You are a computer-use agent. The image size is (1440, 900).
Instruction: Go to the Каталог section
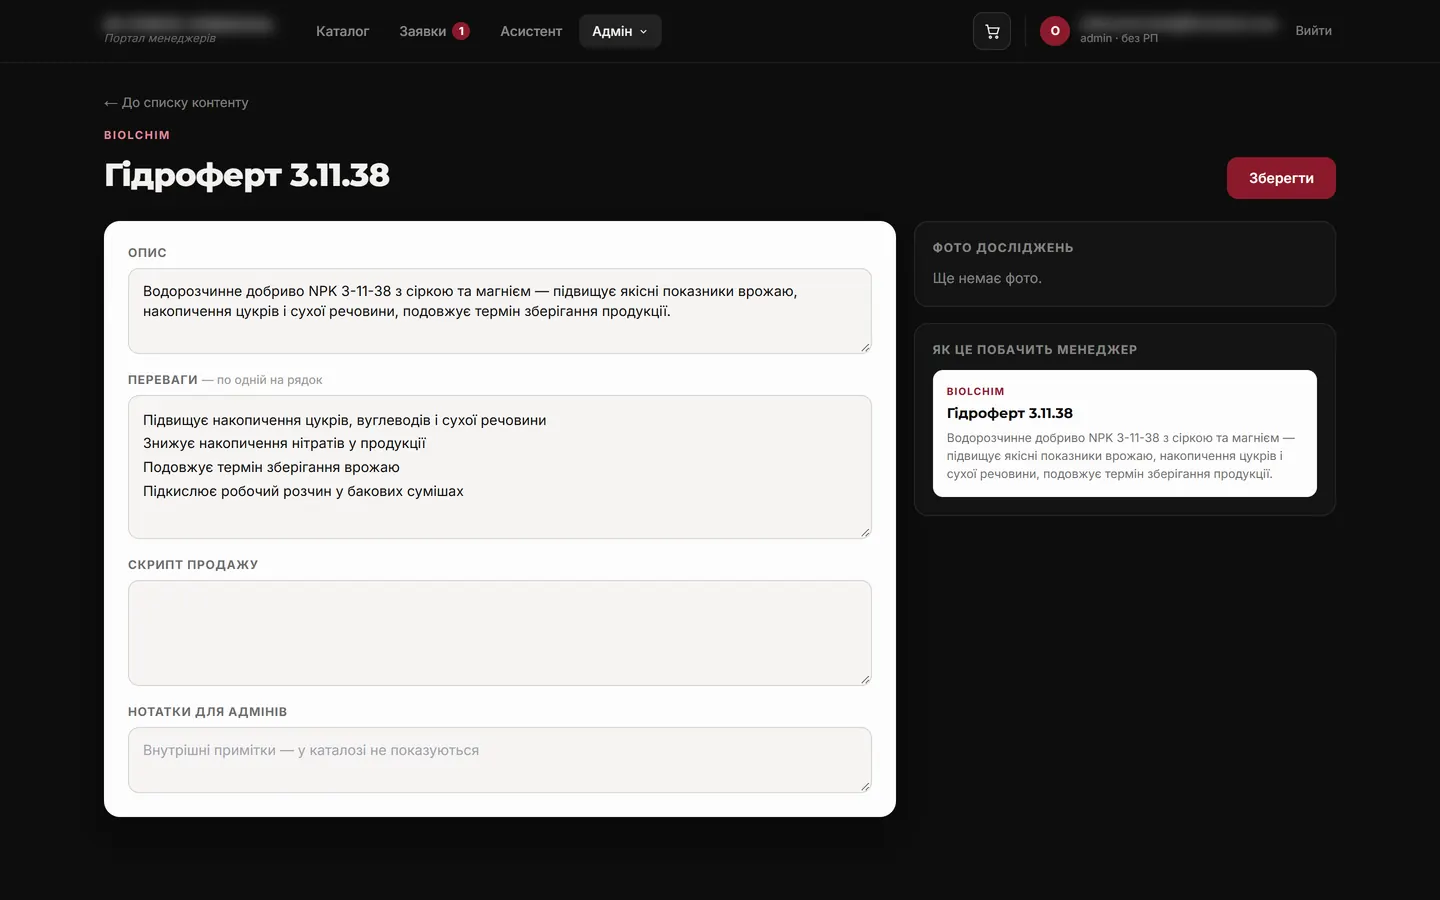(342, 31)
